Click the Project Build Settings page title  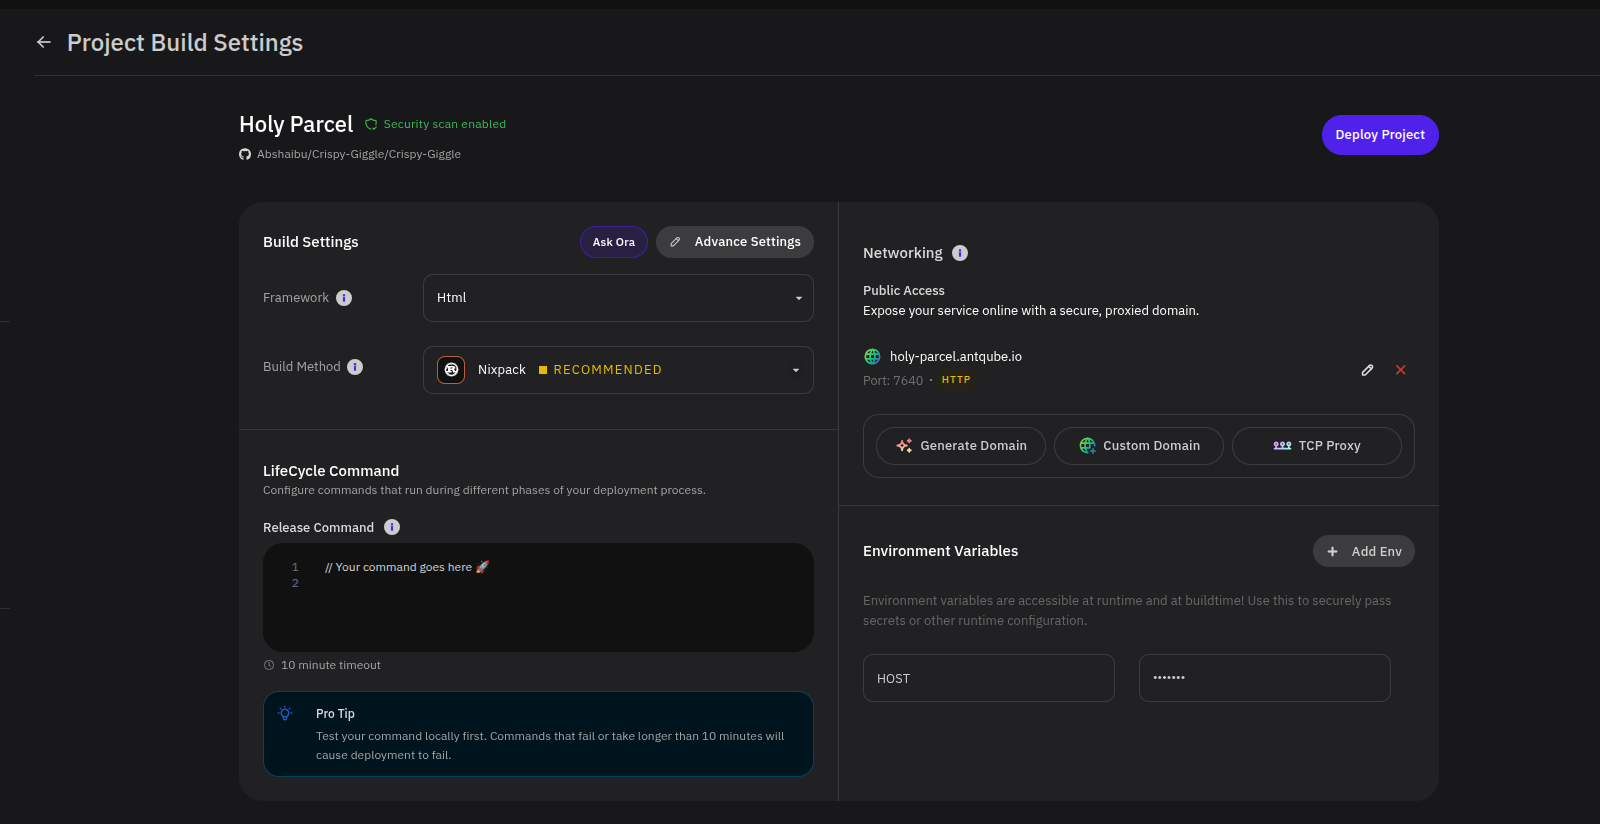pos(185,43)
